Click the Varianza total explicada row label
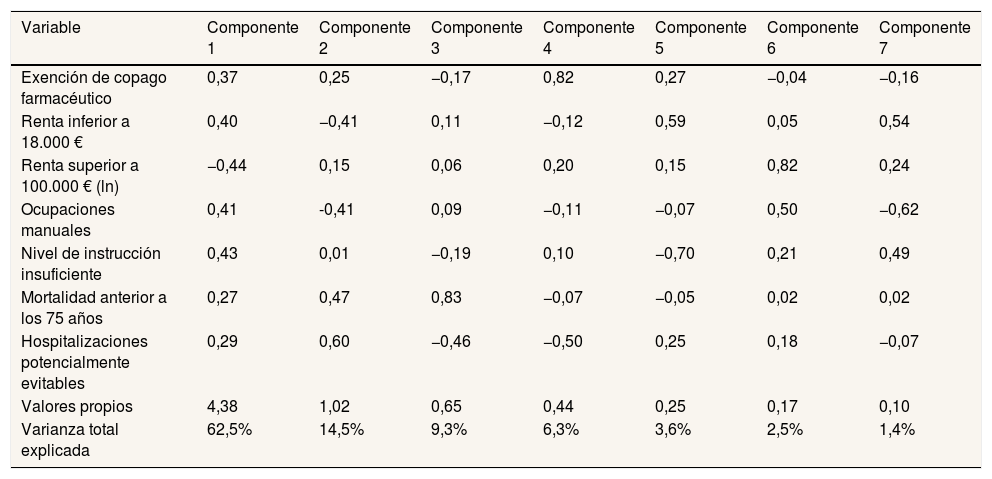Screen dimensions: 992x479 (68, 438)
